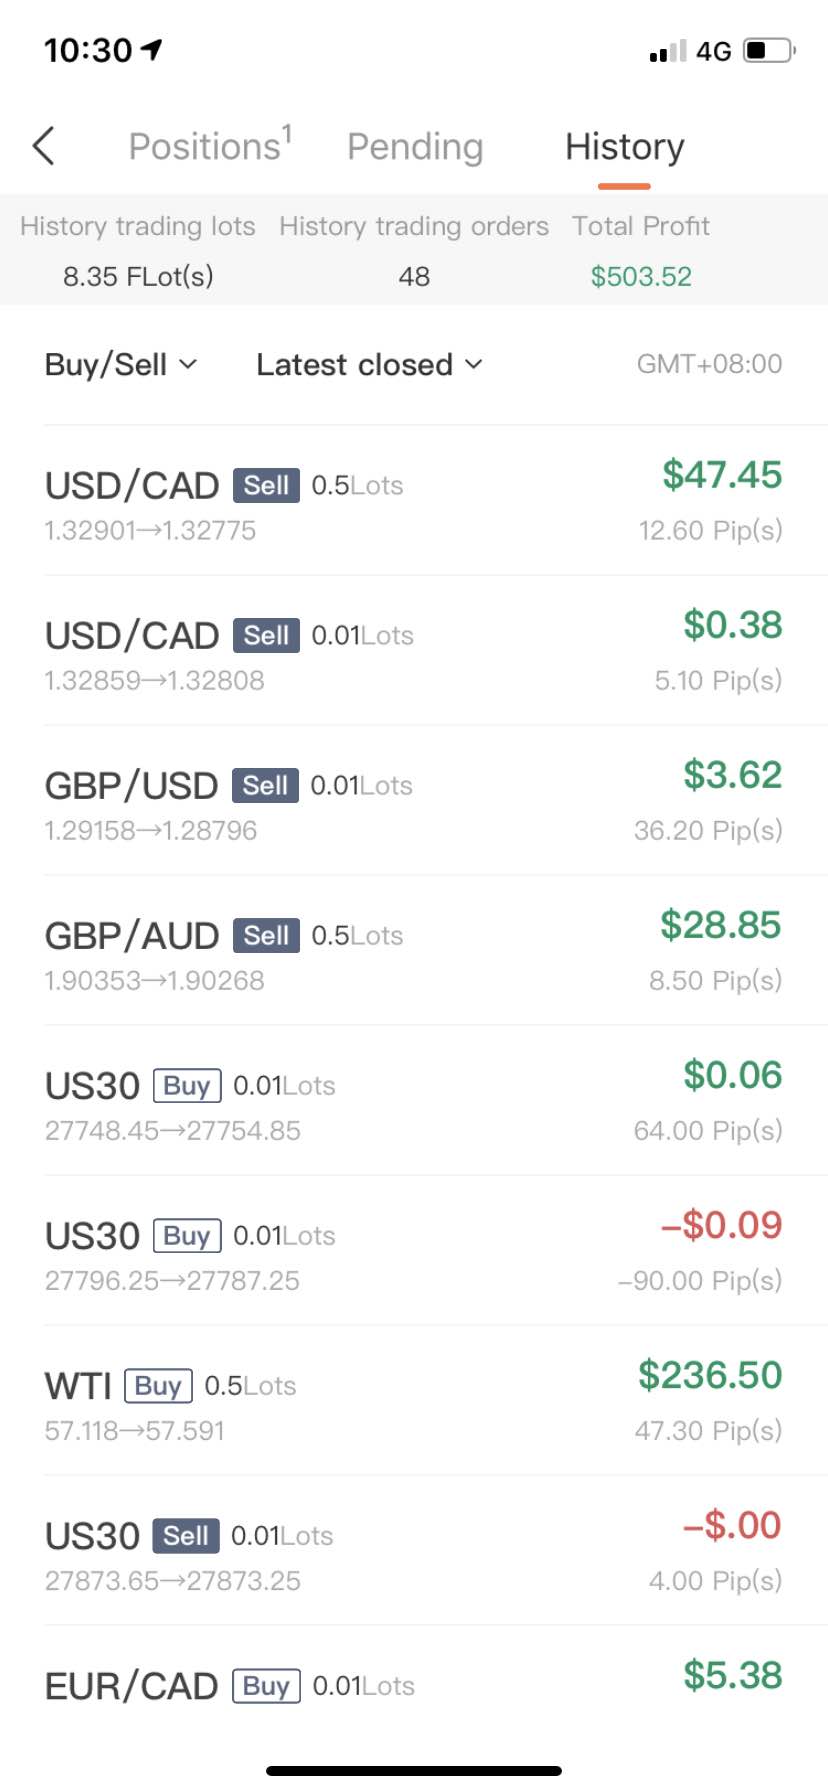
Task: Tap Sell badge on USD/CAD 0.5 lots
Action: (266, 485)
